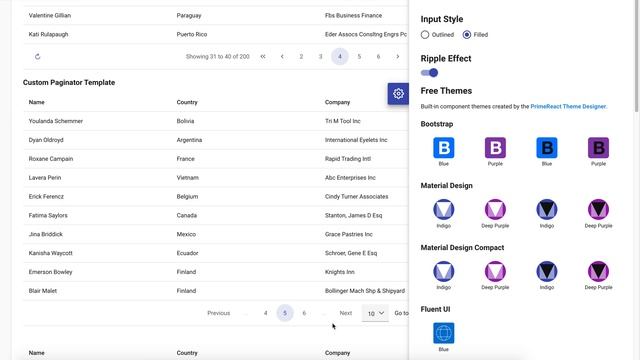Select Bootstrap light Blue theme icon

(444, 148)
